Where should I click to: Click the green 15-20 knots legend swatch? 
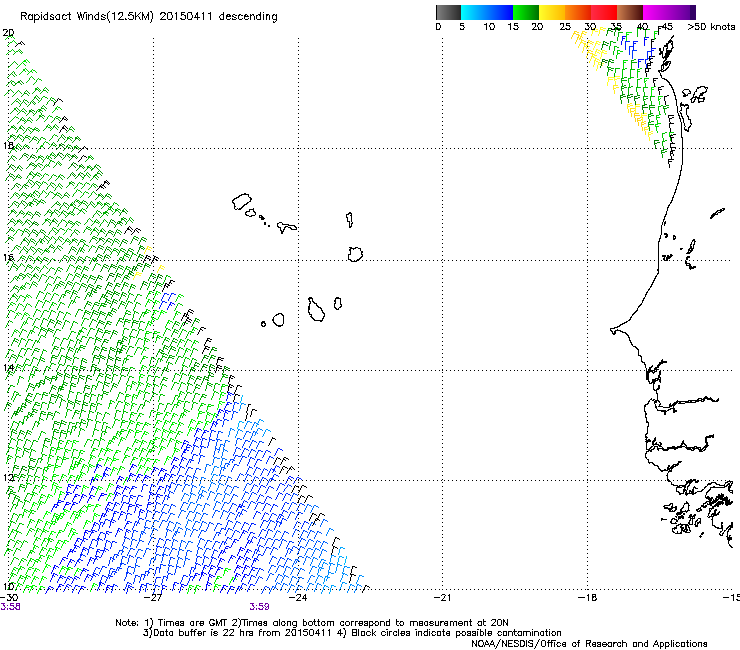pos(526,12)
